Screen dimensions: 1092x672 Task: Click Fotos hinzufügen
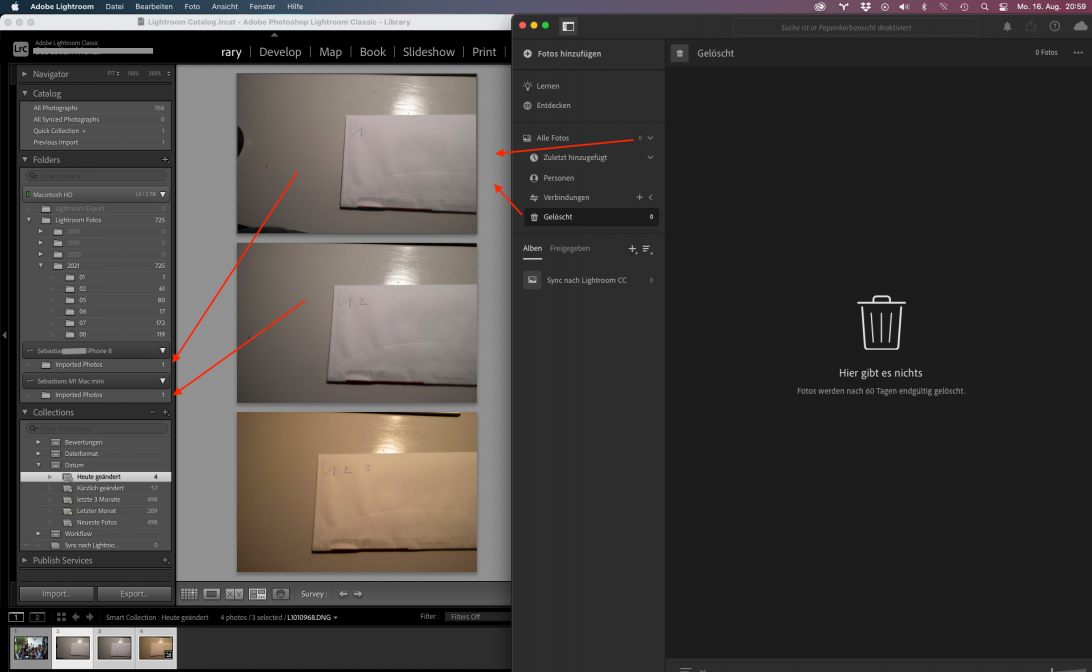(x=568, y=53)
